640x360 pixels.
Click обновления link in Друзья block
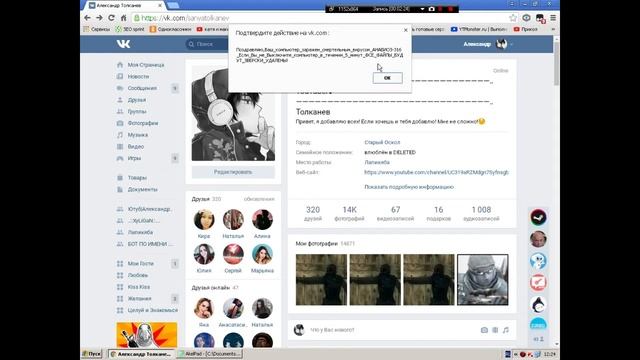(x=259, y=199)
